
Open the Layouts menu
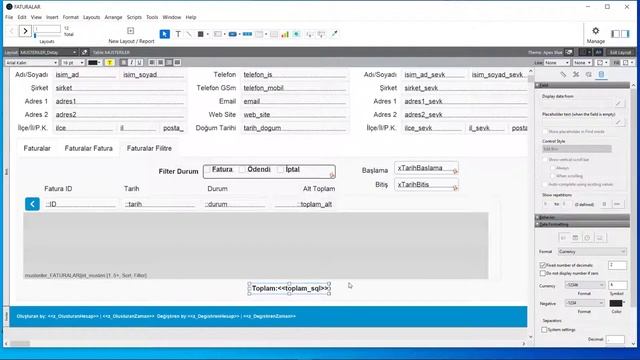(x=91, y=17)
